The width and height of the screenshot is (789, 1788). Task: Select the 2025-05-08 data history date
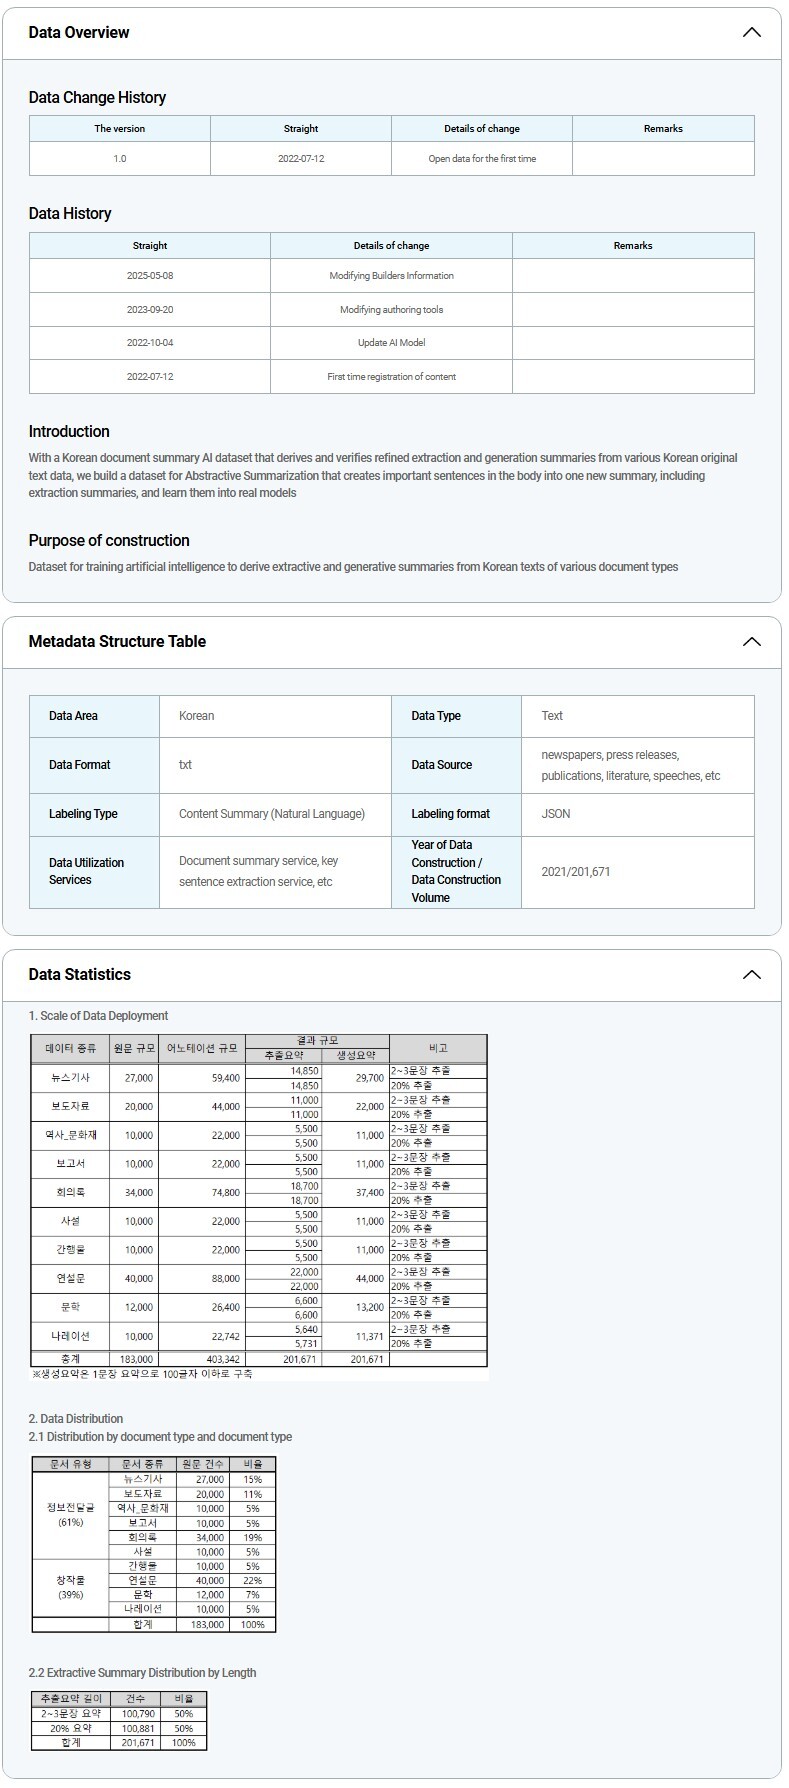150,276
